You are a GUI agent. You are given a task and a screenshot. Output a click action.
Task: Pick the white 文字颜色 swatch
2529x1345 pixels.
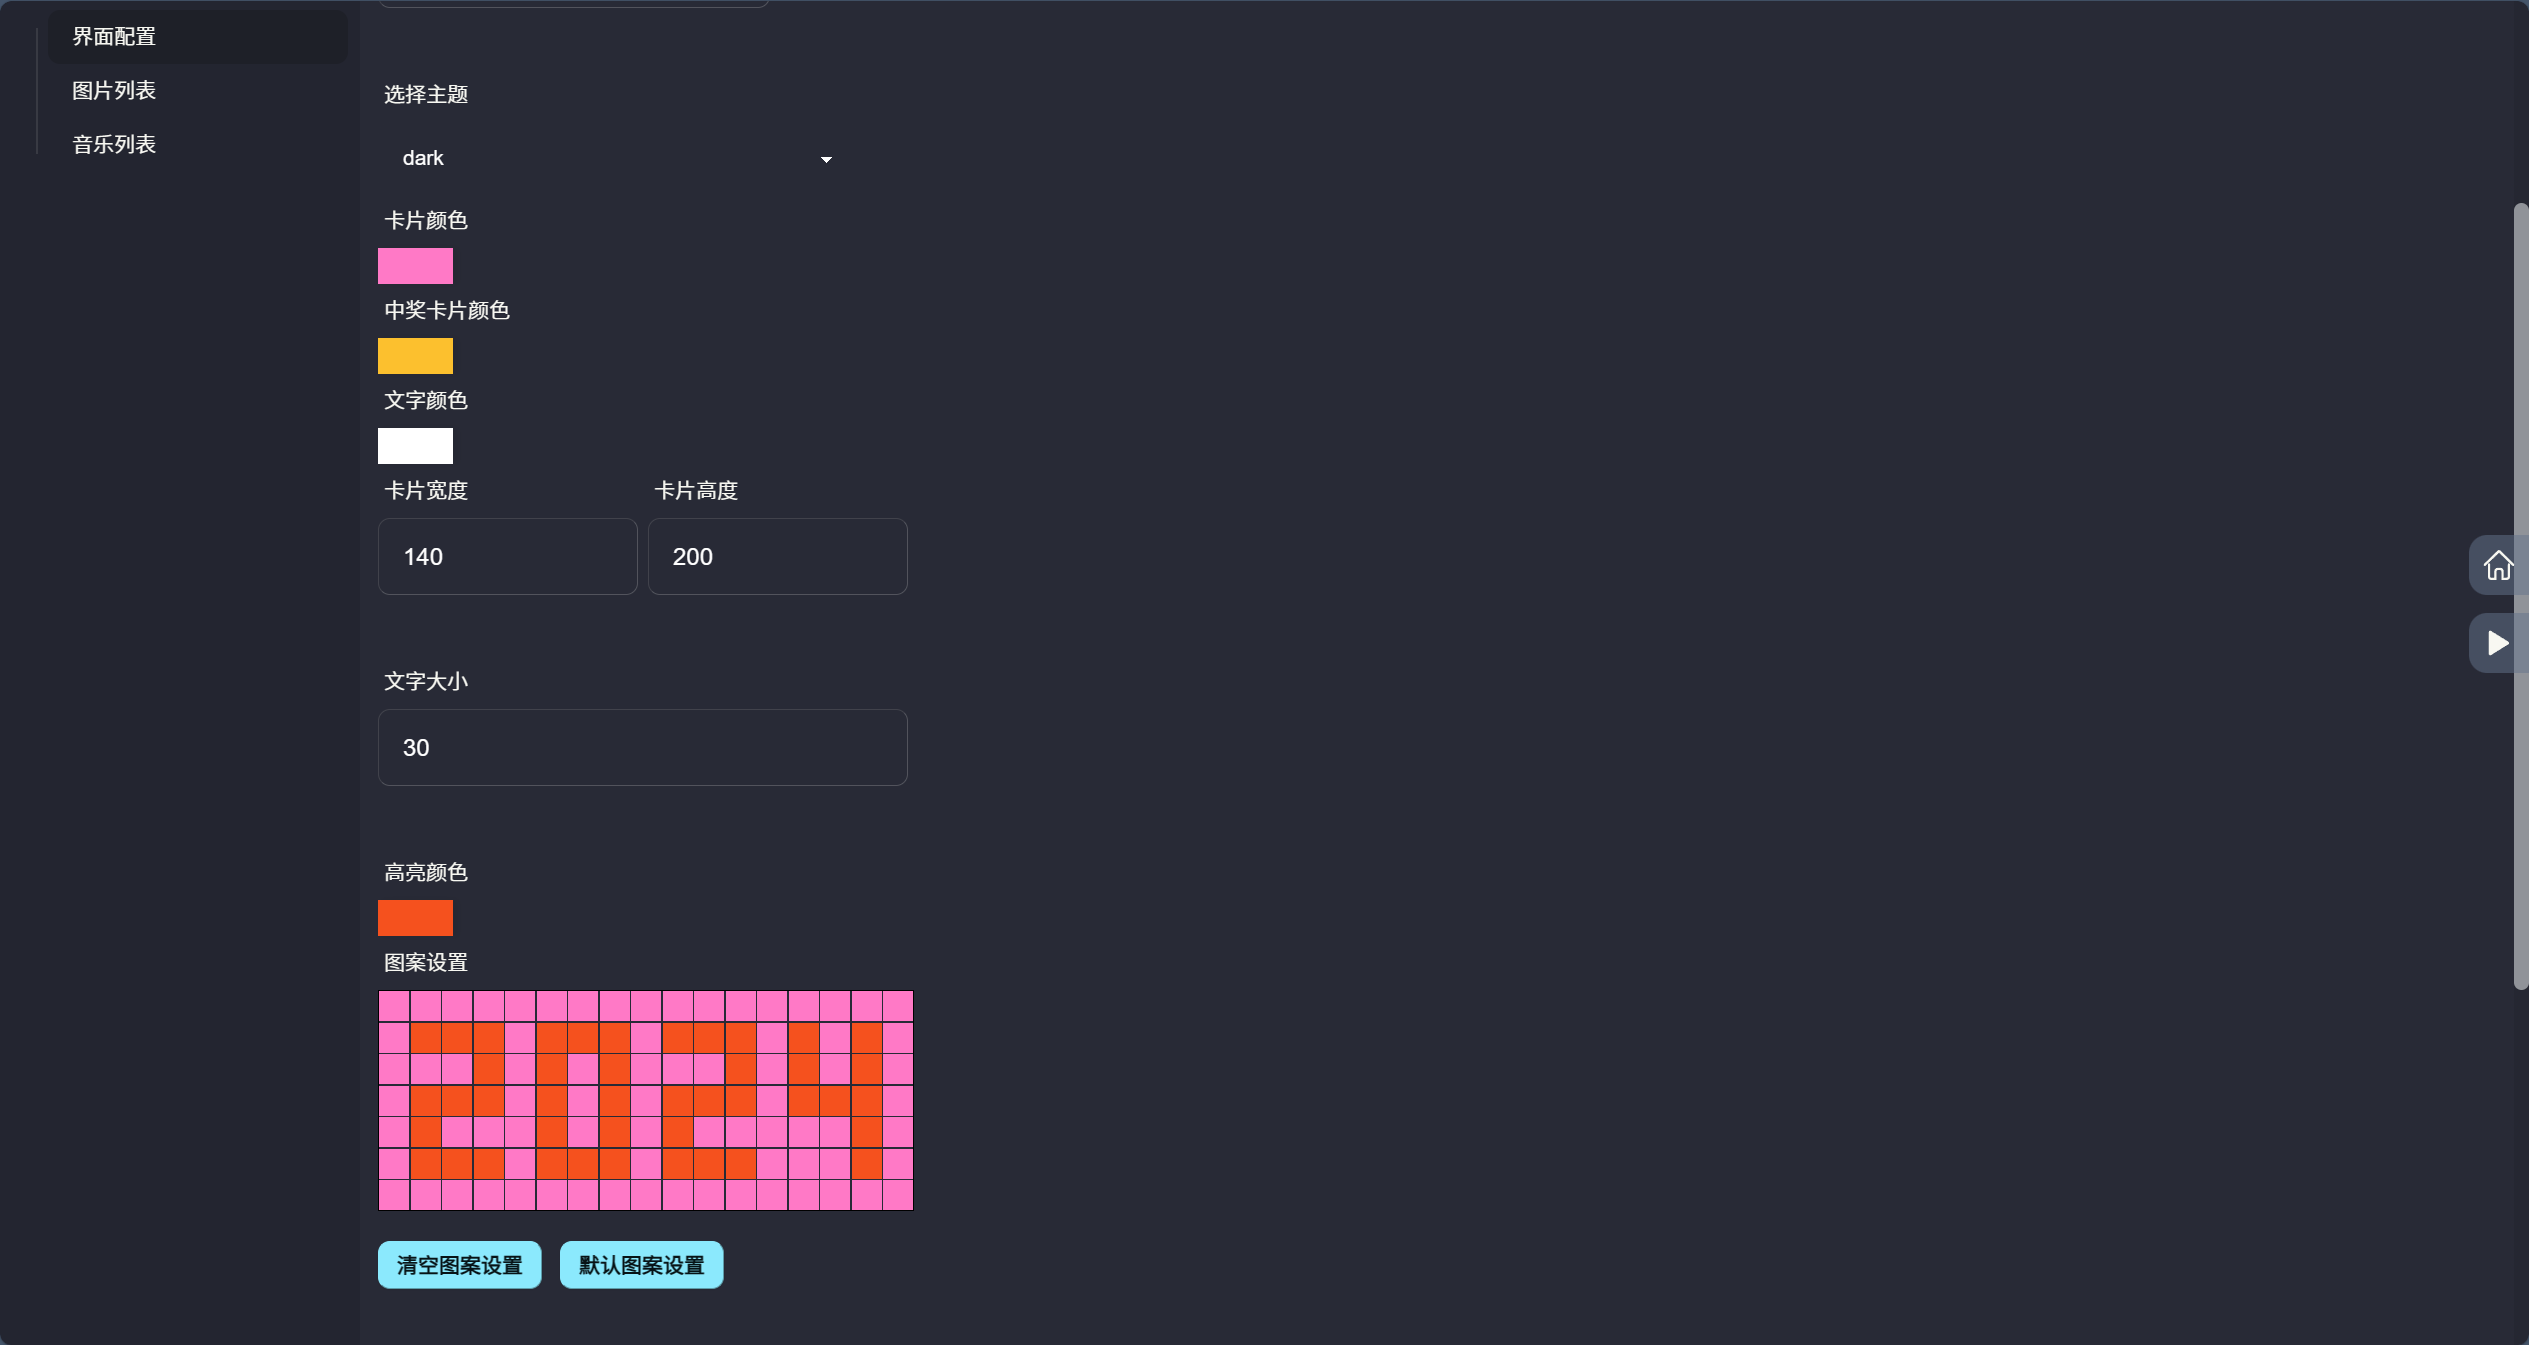pyautogui.click(x=415, y=446)
